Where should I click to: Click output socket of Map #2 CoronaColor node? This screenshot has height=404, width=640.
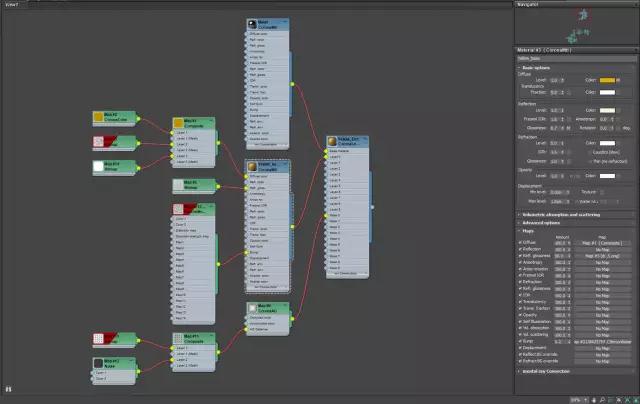(138, 119)
